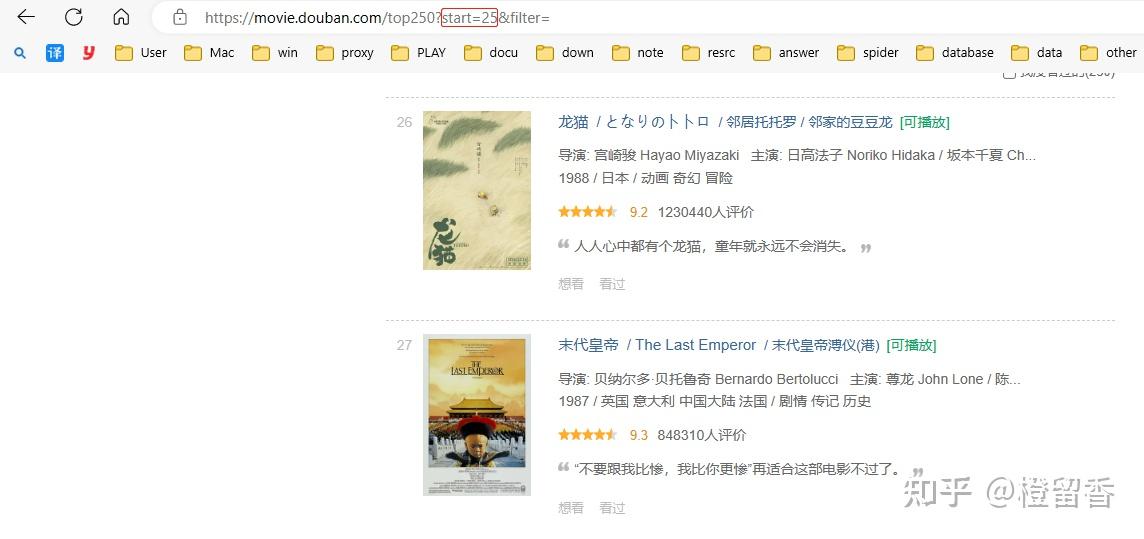Open the User bookmarks folder
Image resolution: width=1144 pixels, height=539 pixels.
[141, 53]
